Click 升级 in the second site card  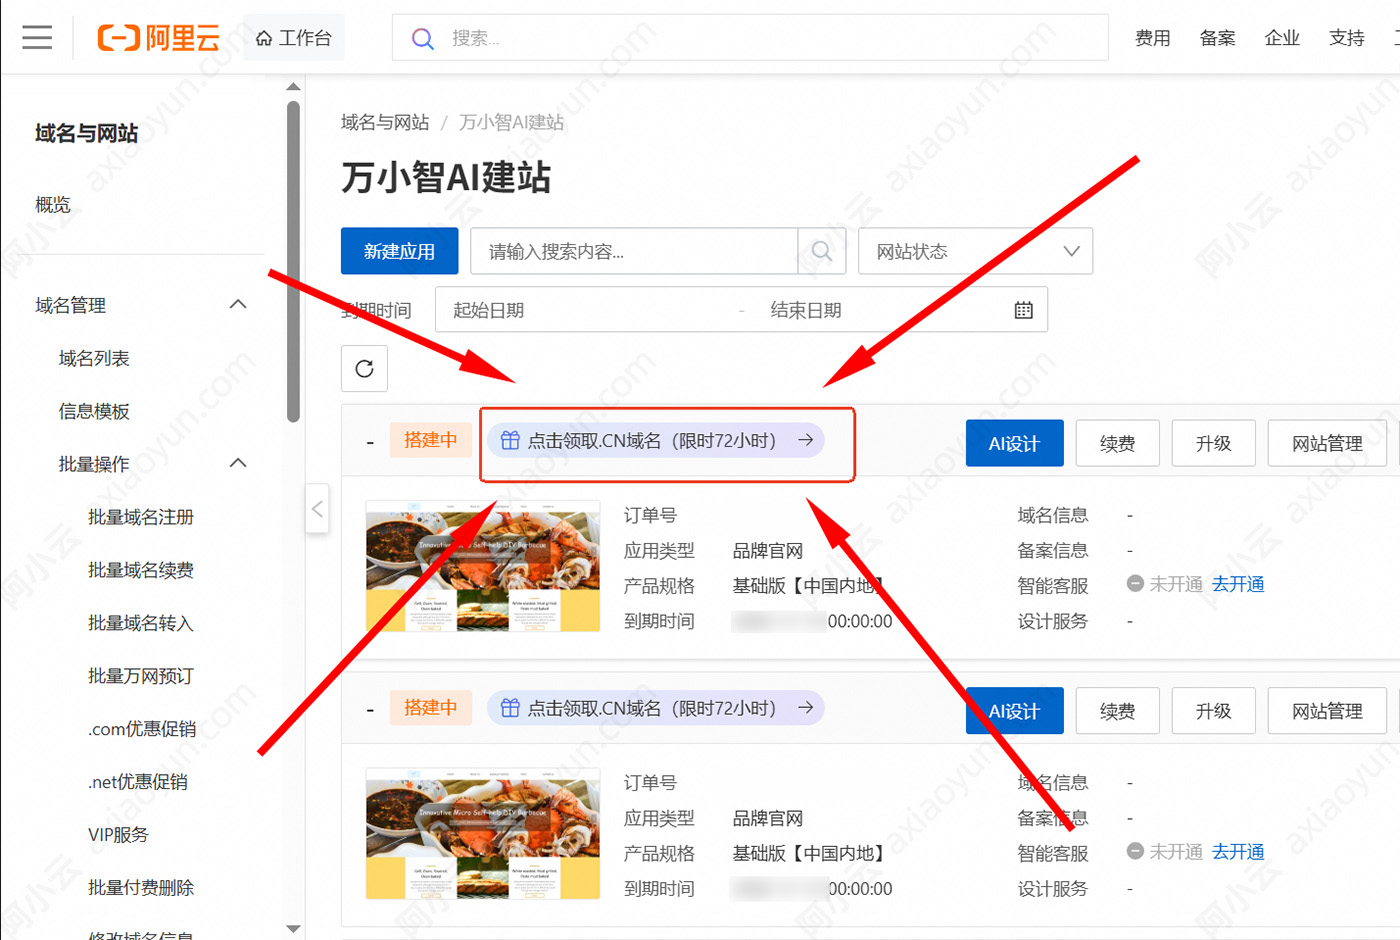coord(1213,711)
